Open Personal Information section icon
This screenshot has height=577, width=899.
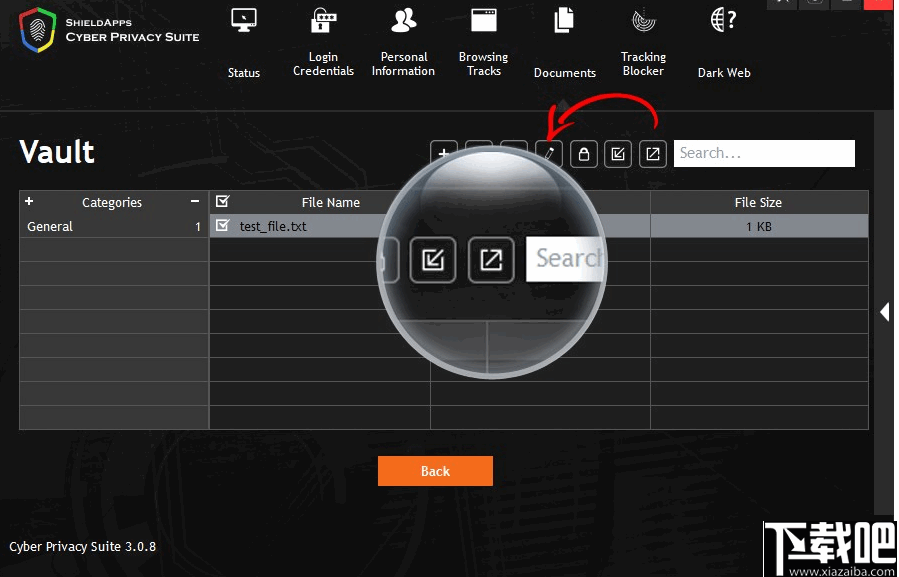(403, 20)
